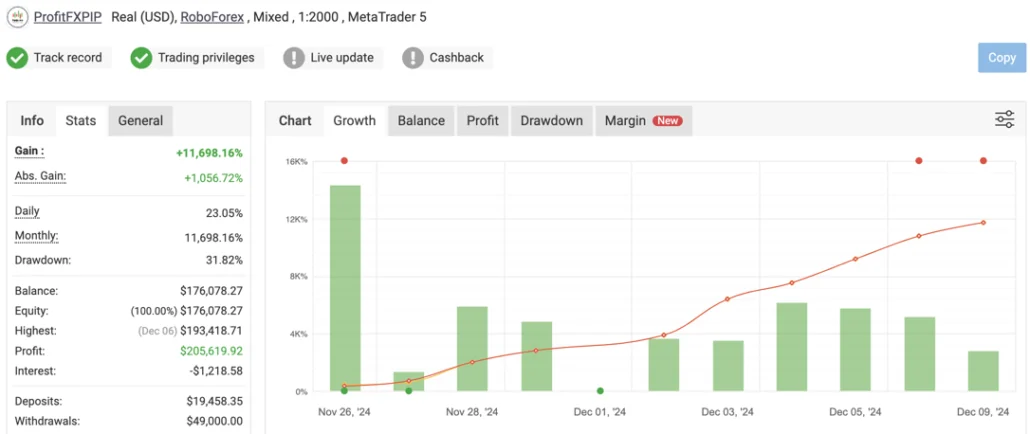Click the tallest green bar for Nov 26
The width and height of the screenshot is (1030, 434).
click(x=345, y=288)
